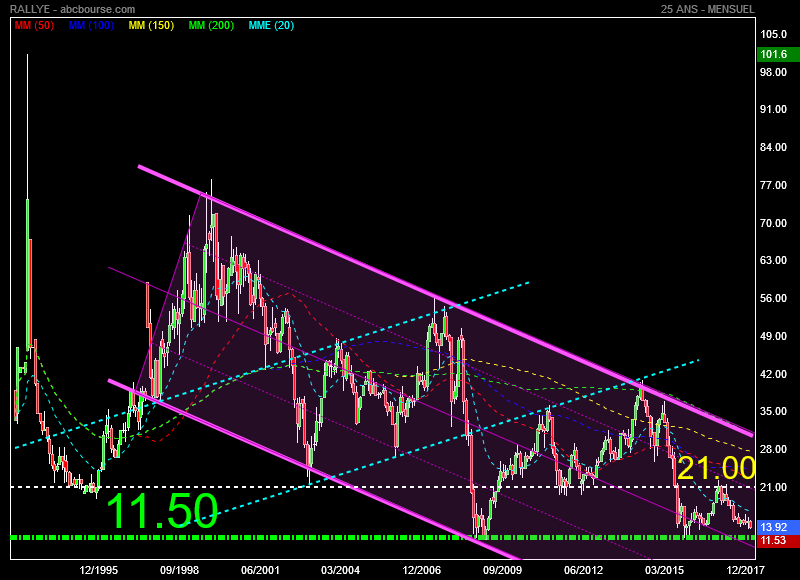Click the 84.00 price axis value
800x580 pixels.
coord(773,147)
